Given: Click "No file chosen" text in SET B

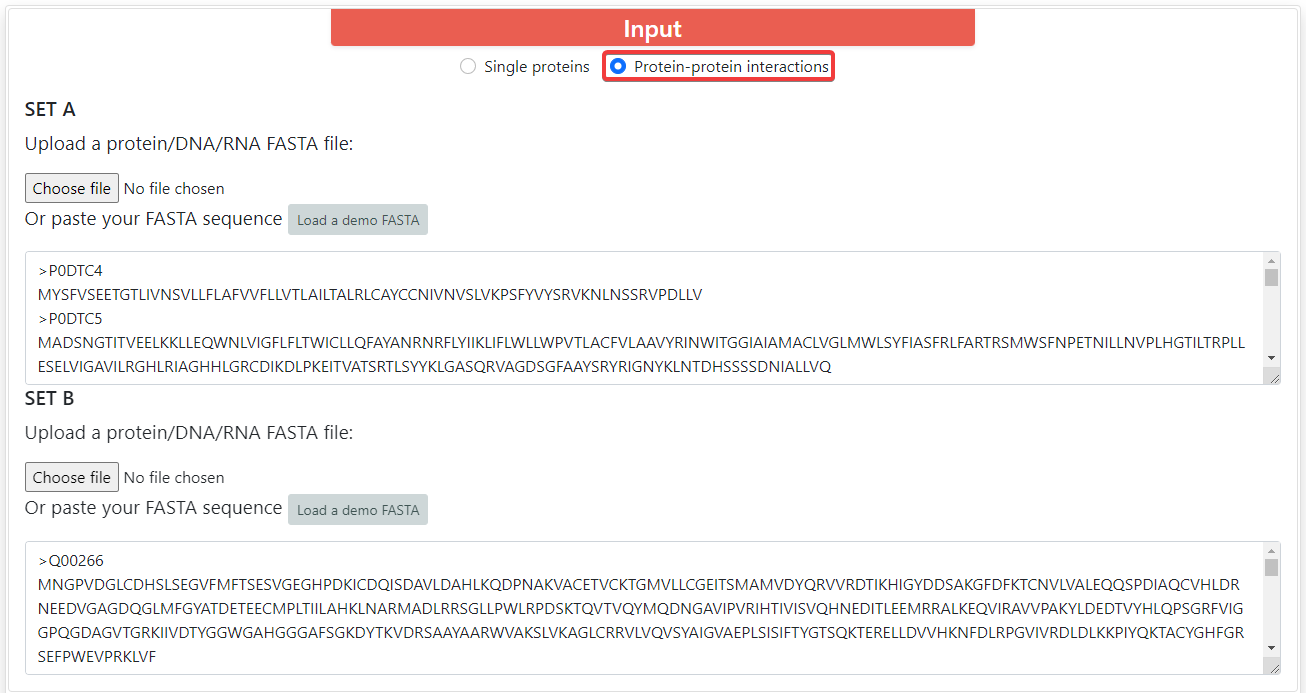Looking at the screenshot, I should click(x=174, y=477).
